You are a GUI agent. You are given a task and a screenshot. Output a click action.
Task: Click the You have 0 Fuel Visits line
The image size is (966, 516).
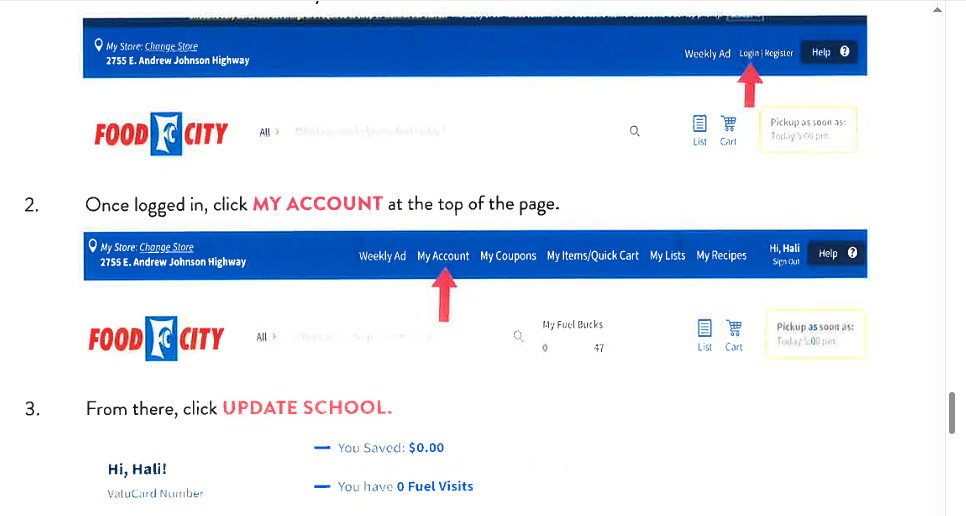pyautogui.click(x=405, y=486)
